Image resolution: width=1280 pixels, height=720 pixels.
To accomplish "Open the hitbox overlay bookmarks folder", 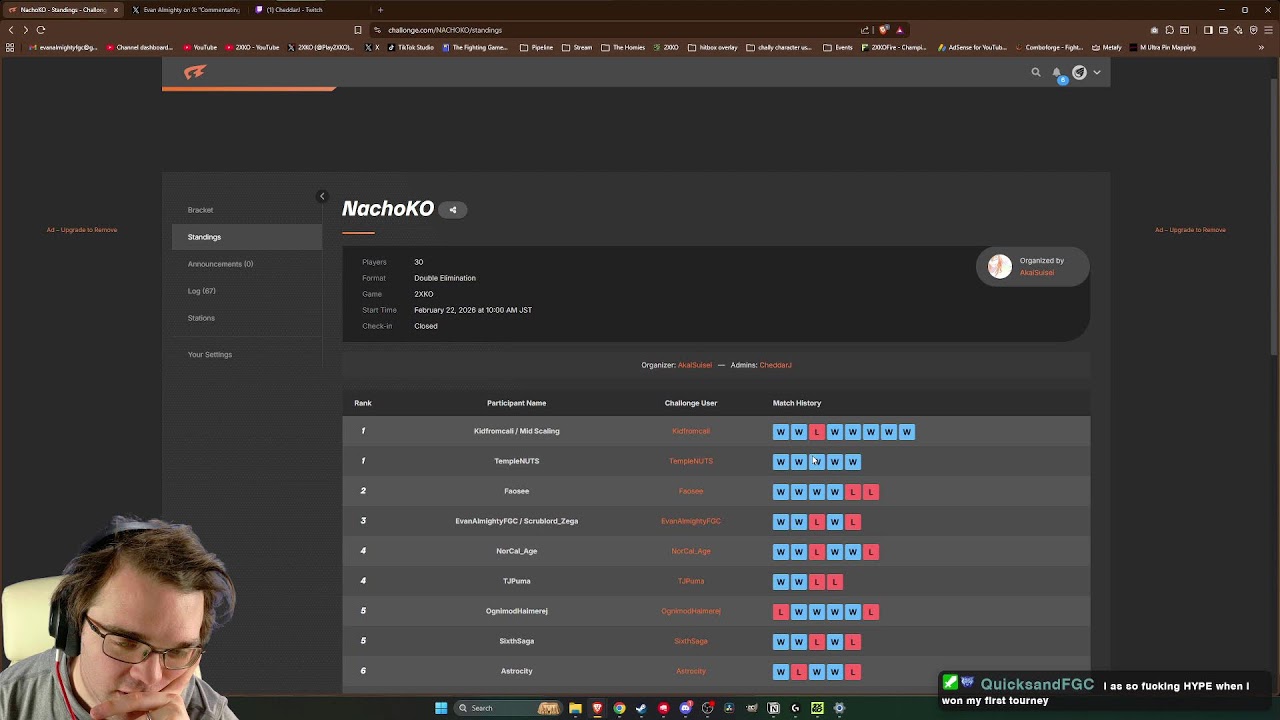I will [712, 47].
